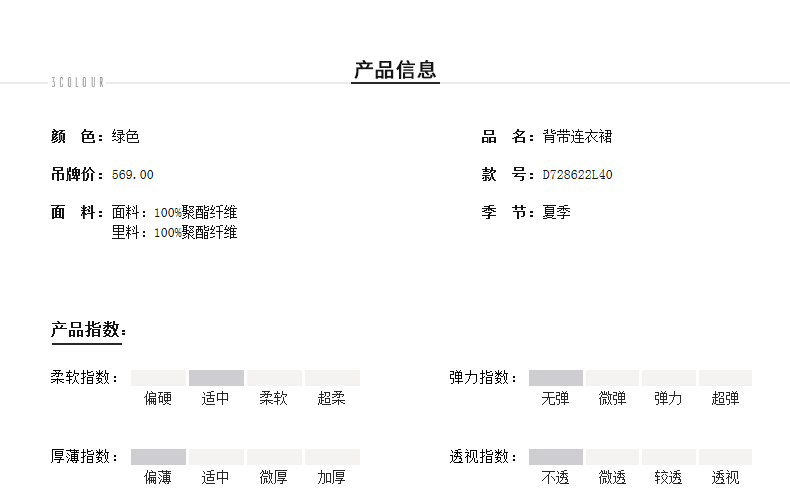Click the 超柔 label
This screenshot has height=491, width=790.
332,398
